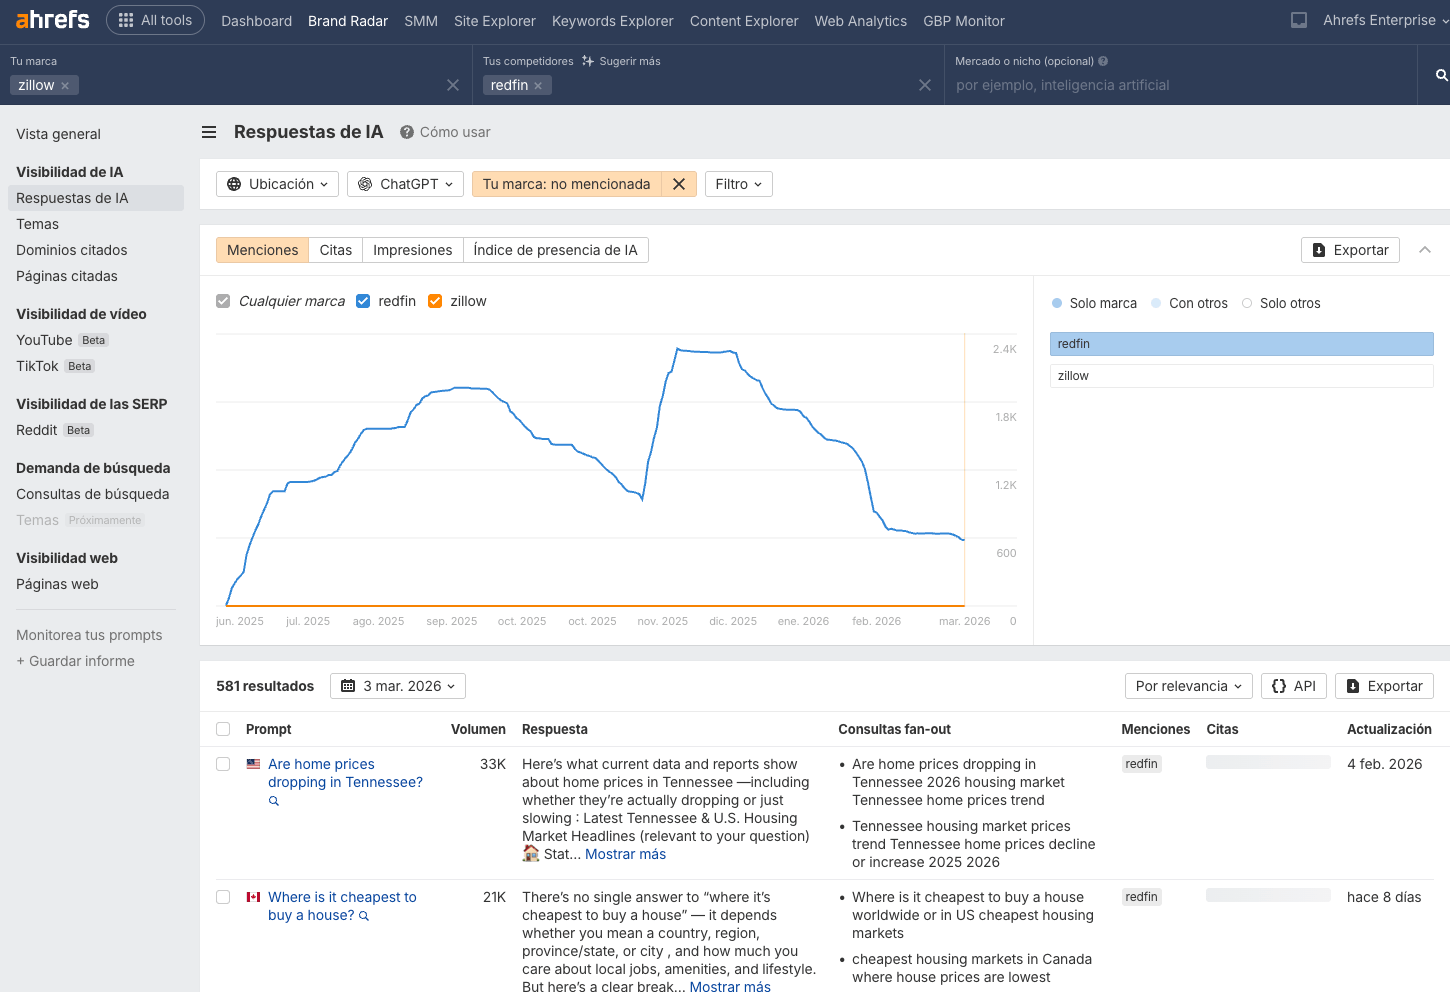Type in the Mercado o nicho field

[1180, 85]
